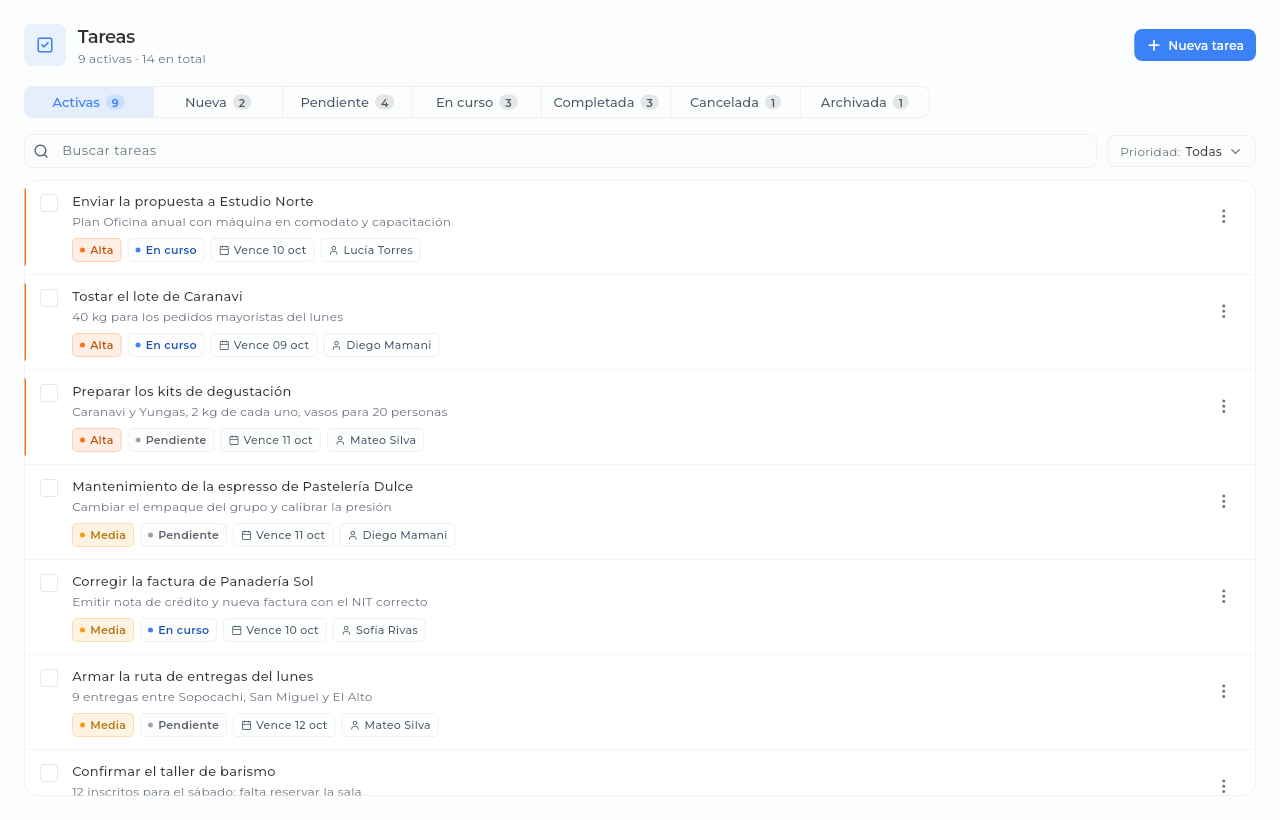Switch to the En curso tab
Image resolution: width=1280 pixels, height=820 pixels.
476,102
